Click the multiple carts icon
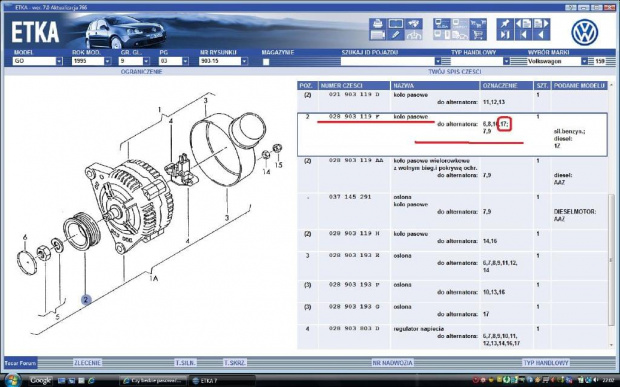Image resolution: width=620 pixels, height=387 pixels. pos(478,23)
